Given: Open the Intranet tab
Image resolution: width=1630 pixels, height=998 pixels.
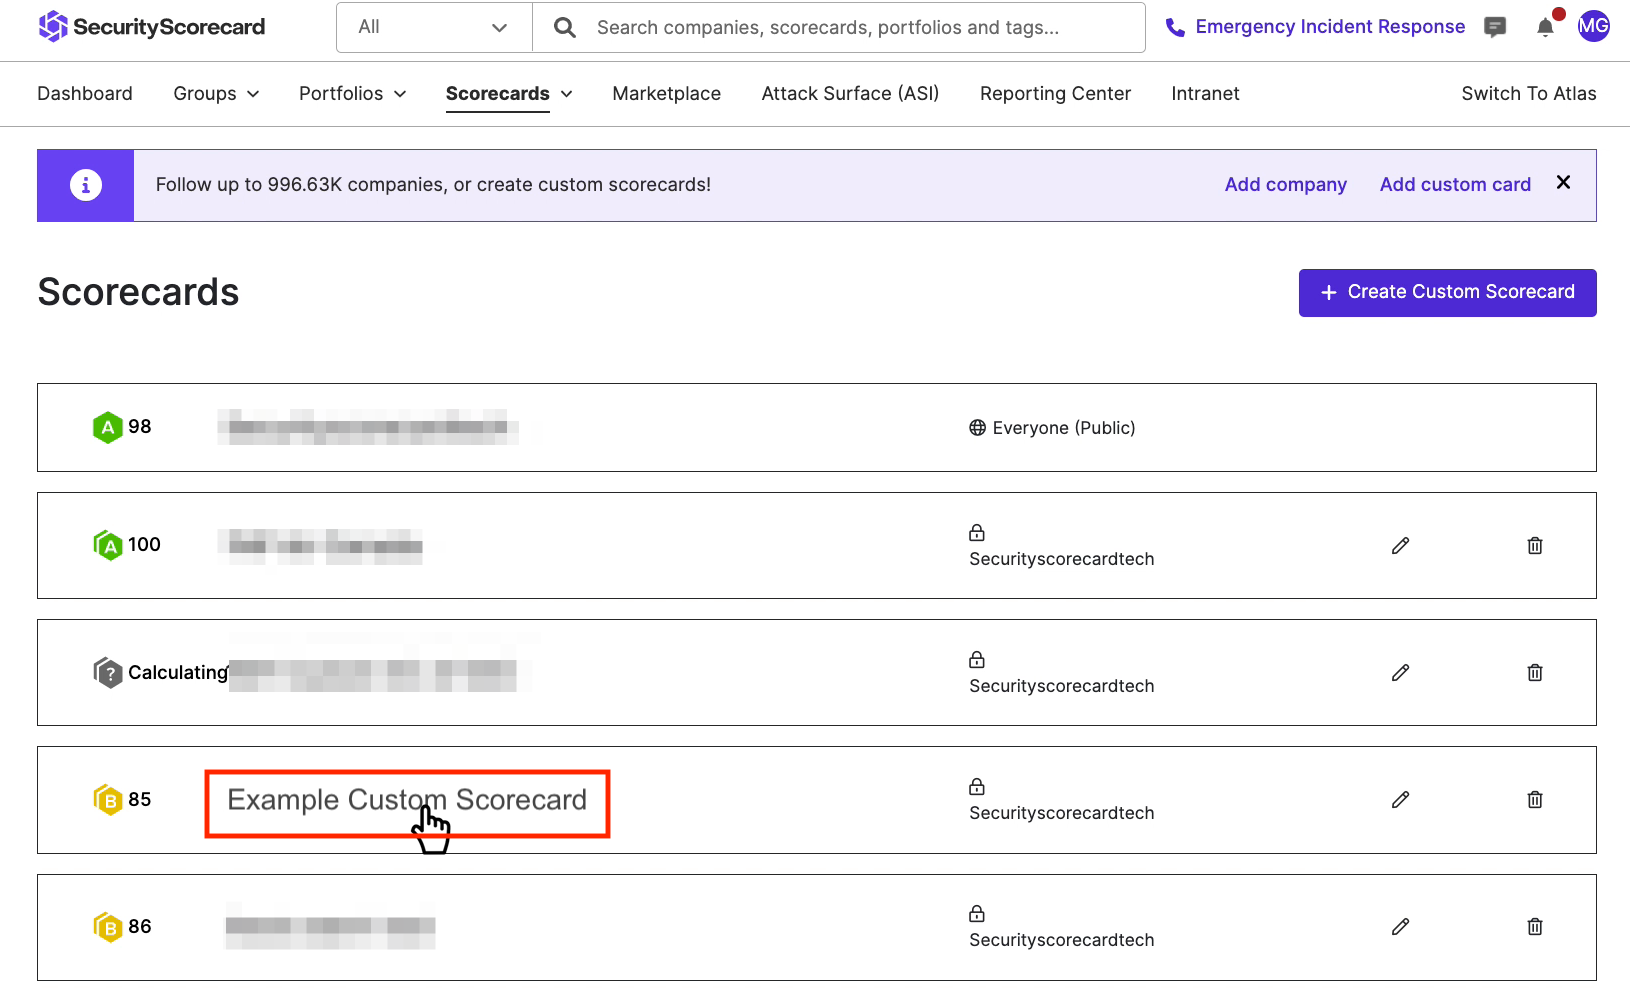Looking at the screenshot, I should coord(1205,93).
